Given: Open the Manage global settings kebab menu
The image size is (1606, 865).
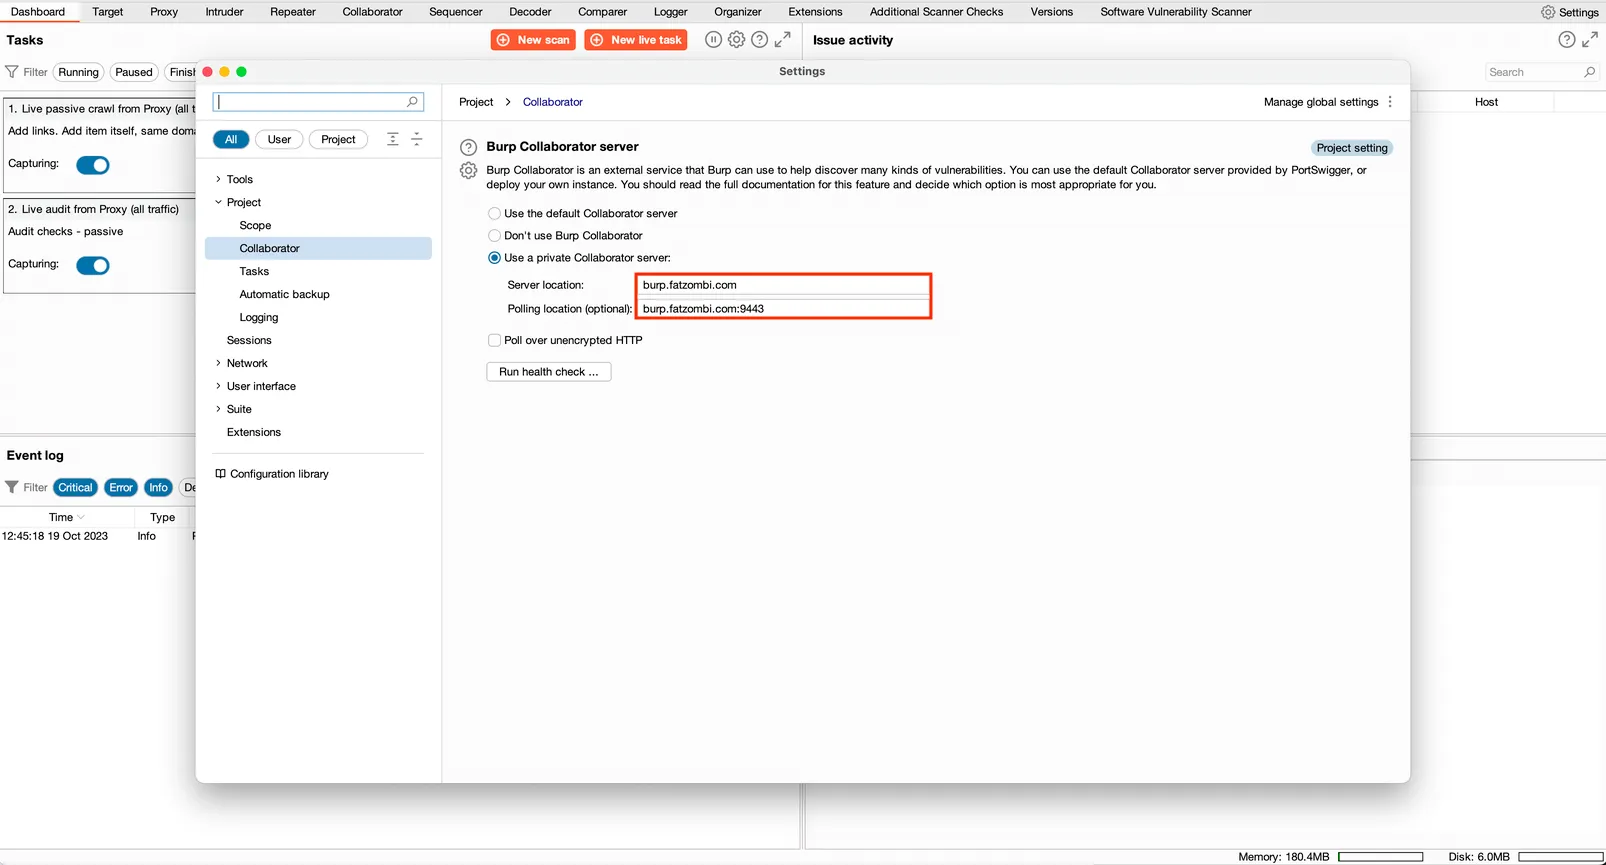Looking at the screenshot, I should 1390,102.
